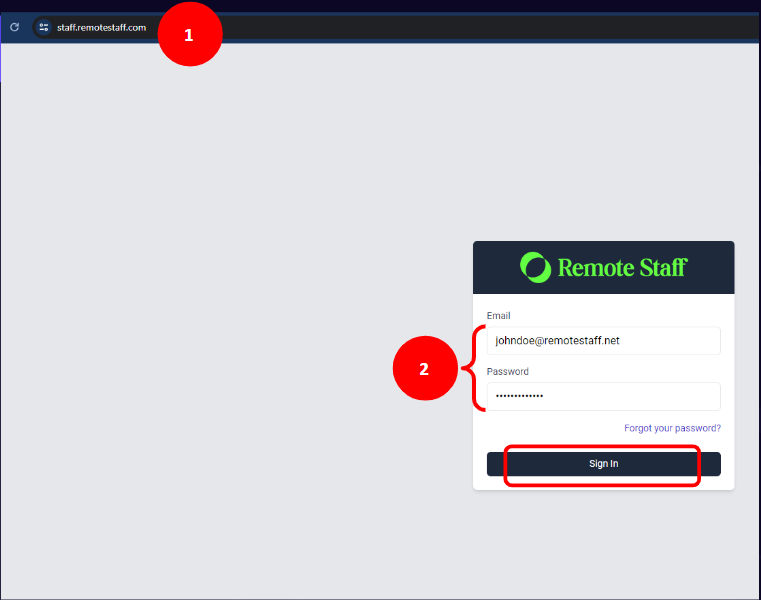This screenshot has width=761, height=600.
Task: Open the Forgot your password link
Action: [672, 428]
